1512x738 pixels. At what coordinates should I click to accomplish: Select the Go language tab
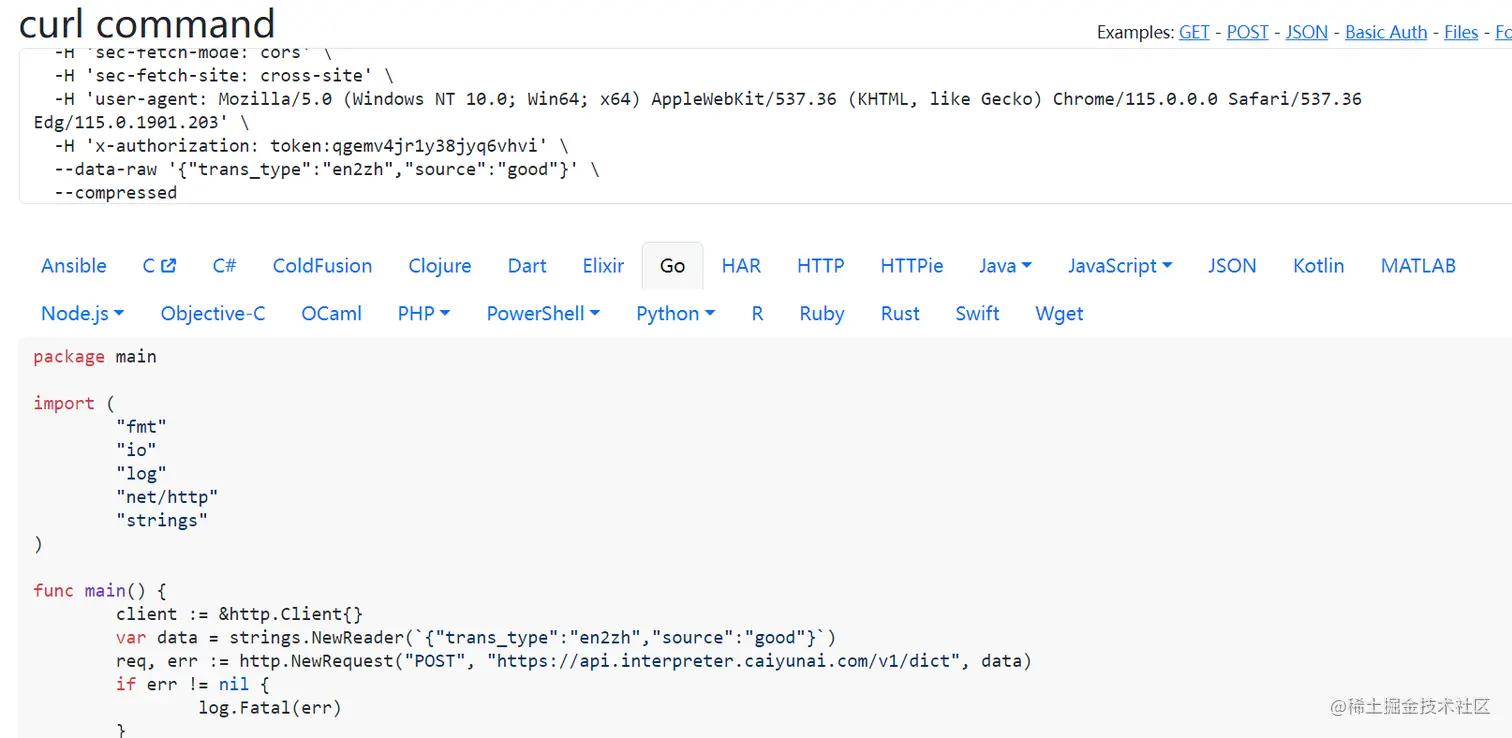672,266
